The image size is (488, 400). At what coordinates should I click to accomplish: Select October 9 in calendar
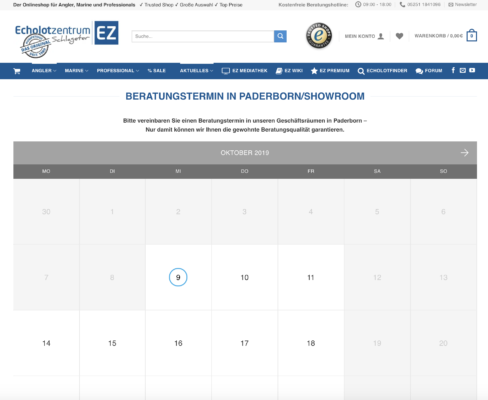(x=178, y=277)
